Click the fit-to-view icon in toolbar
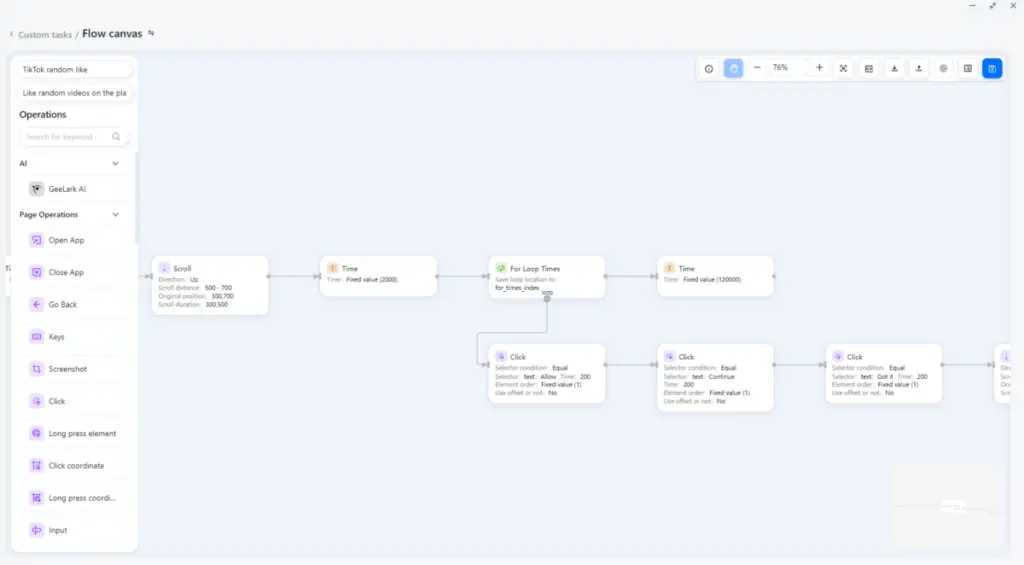Image resolution: width=1024 pixels, height=565 pixels. tap(844, 68)
